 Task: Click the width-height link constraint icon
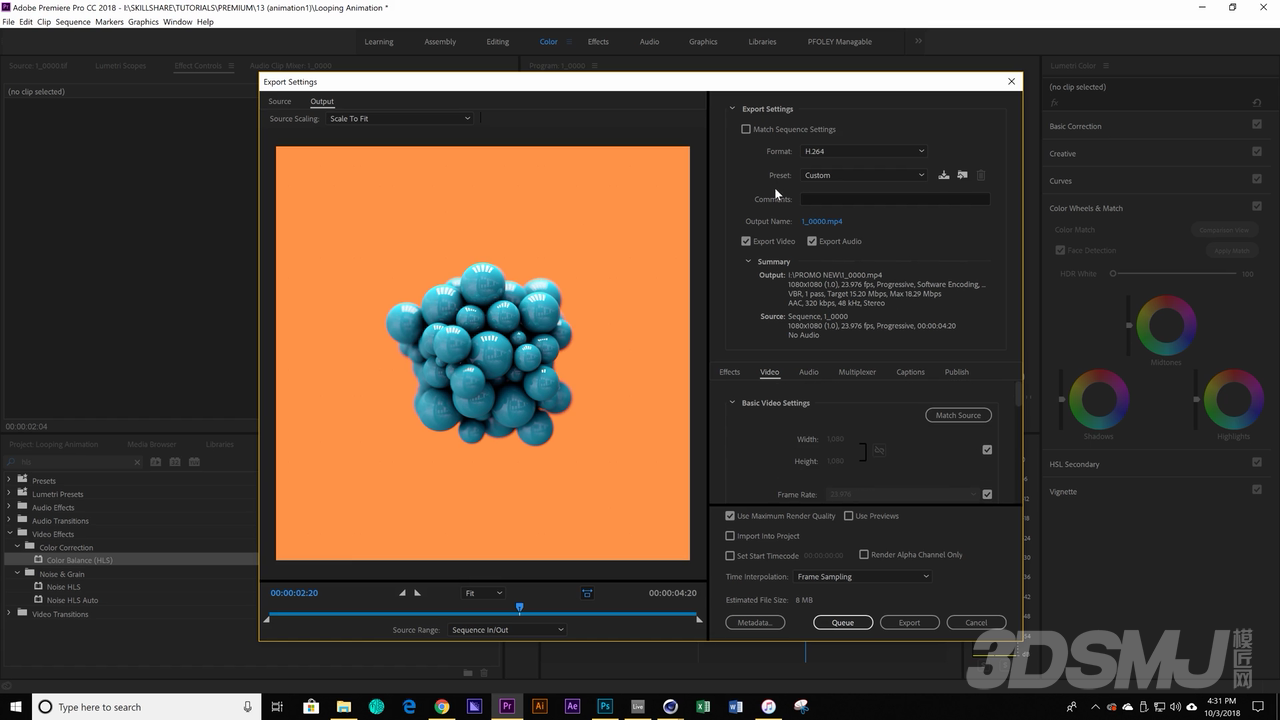click(879, 450)
